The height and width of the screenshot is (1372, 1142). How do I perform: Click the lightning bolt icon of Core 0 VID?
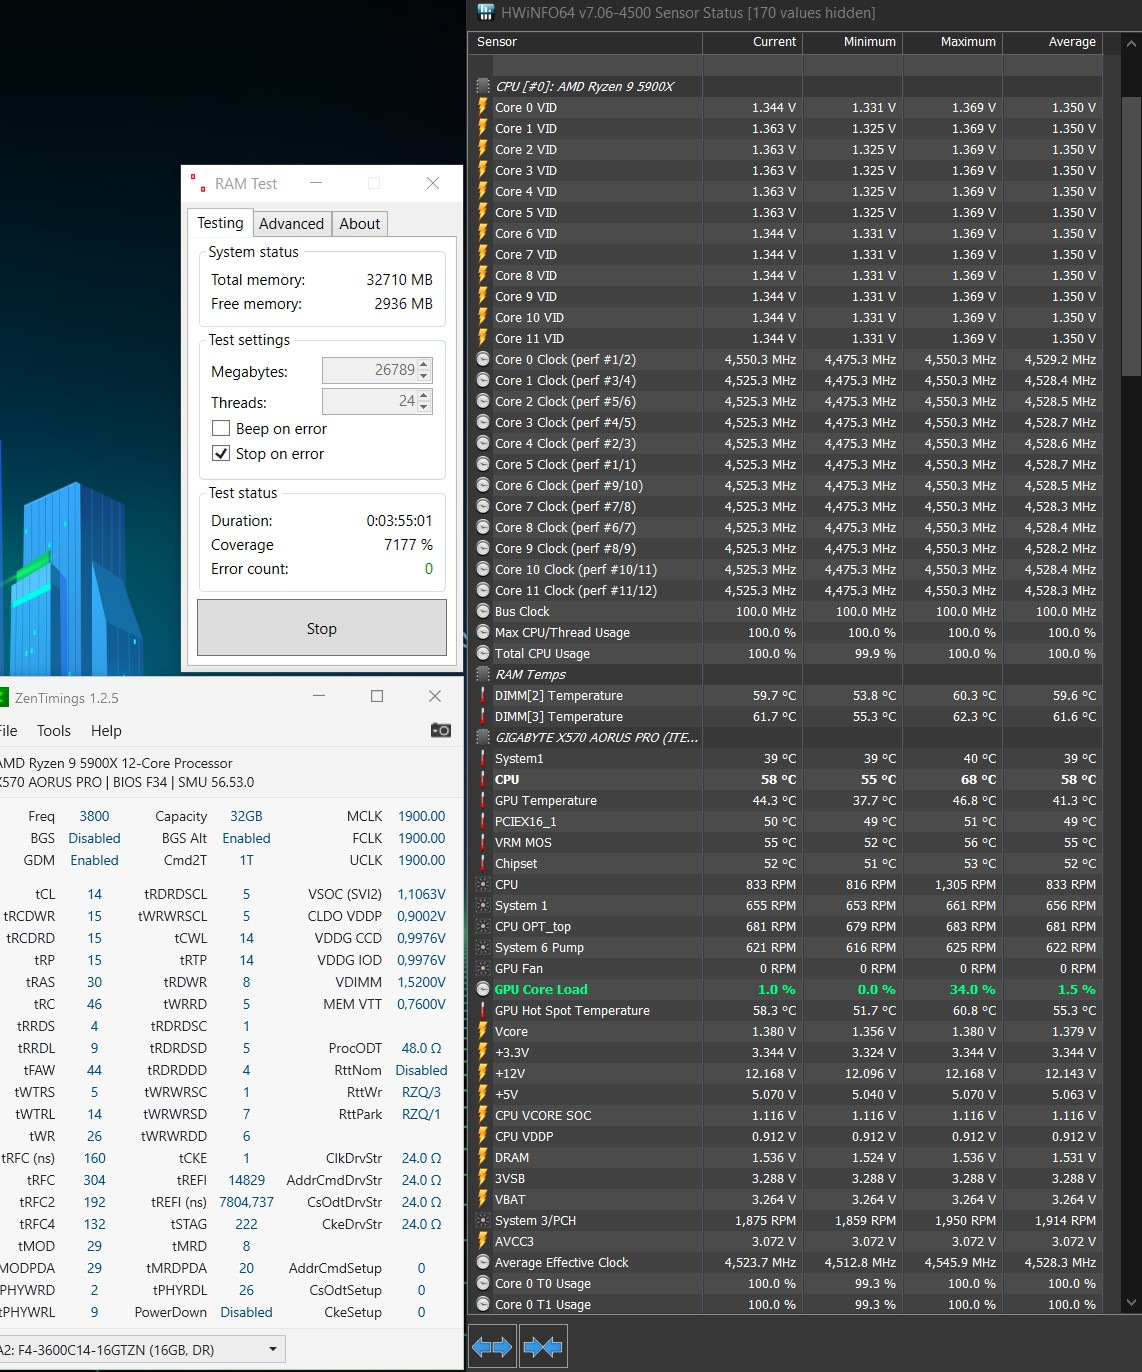pyautogui.click(x=483, y=107)
